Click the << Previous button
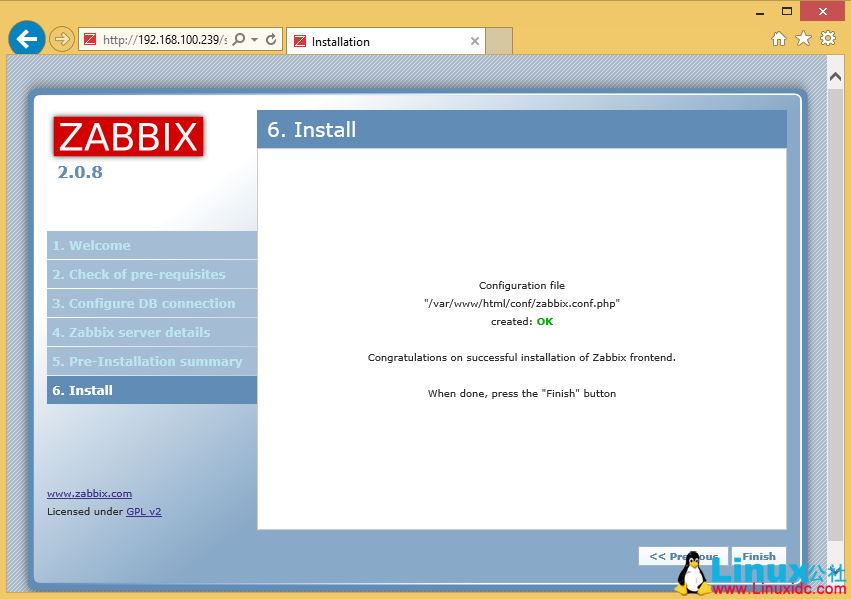The width and height of the screenshot is (851, 599). 683,555
